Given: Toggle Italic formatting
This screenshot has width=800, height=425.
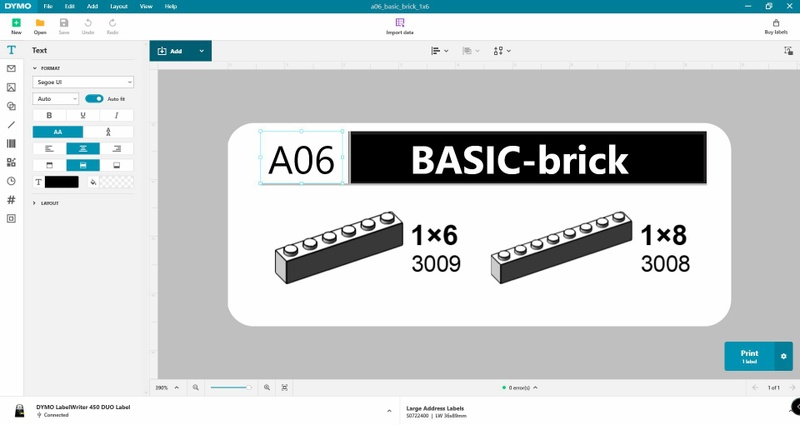Looking at the screenshot, I should 116,115.
